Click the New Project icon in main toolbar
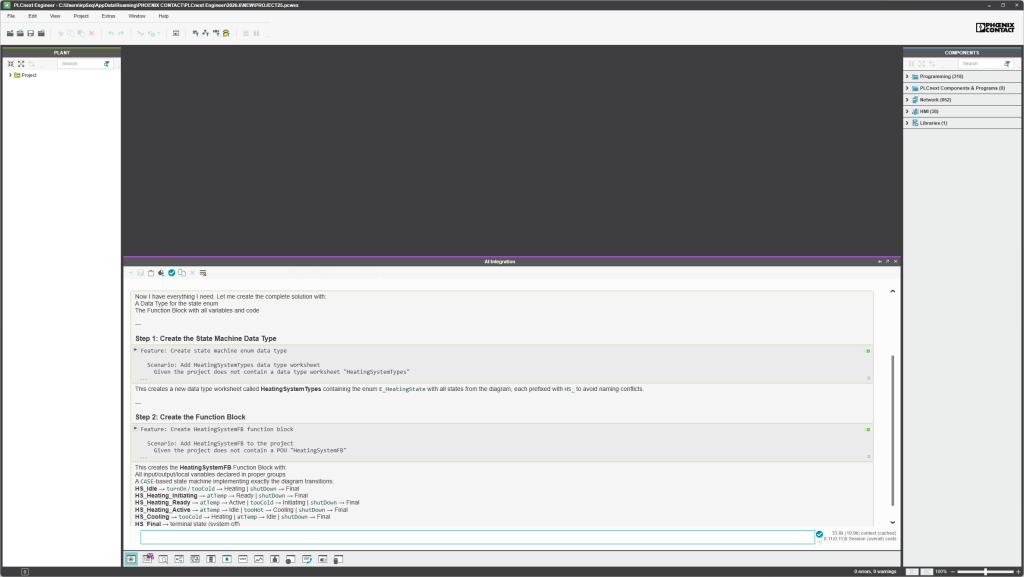 [10, 33]
